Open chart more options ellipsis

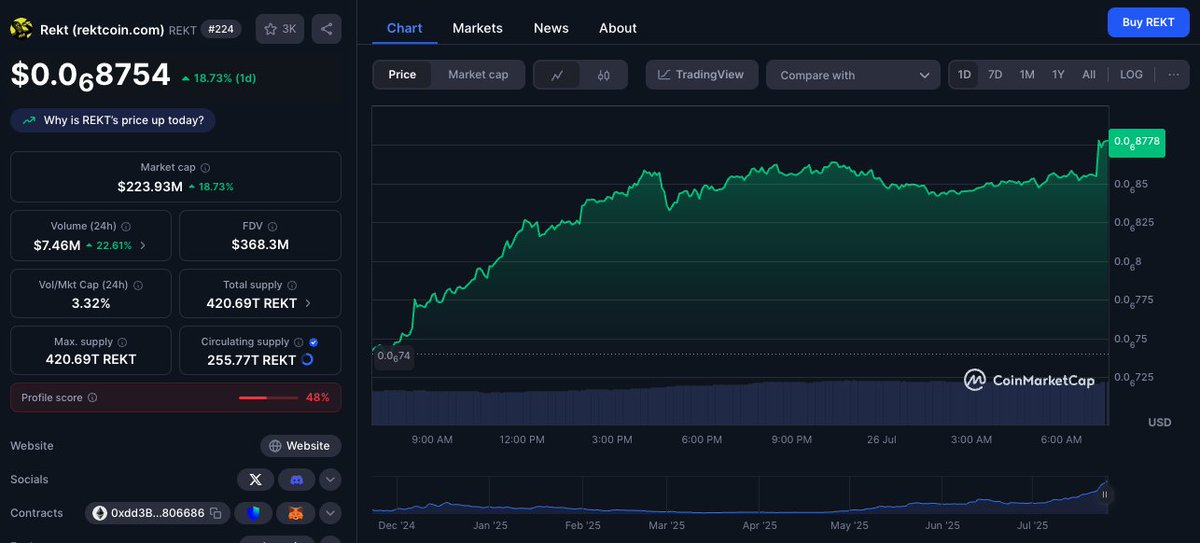coord(1173,75)
